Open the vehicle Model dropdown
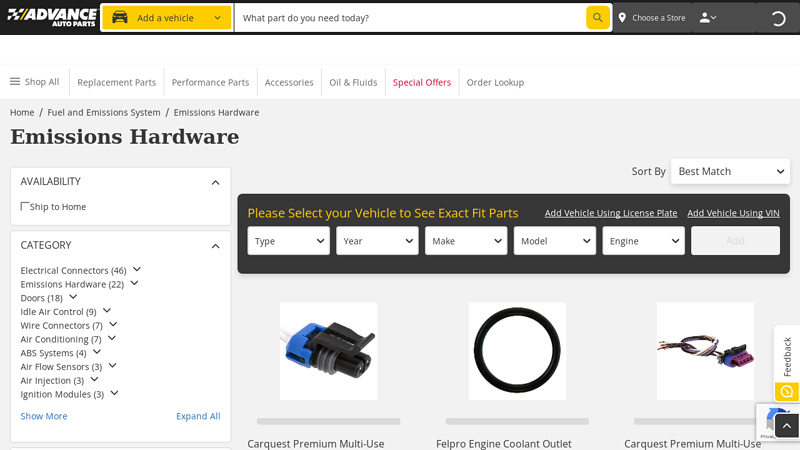The height and width of the screenshot is (450, 800). (555, 241)
